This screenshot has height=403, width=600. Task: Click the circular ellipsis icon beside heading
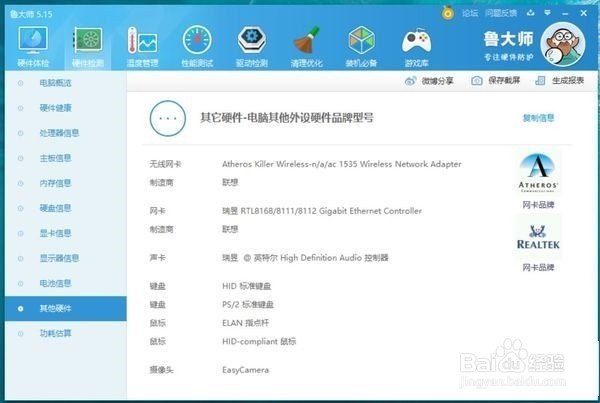(x=168, y=118)
